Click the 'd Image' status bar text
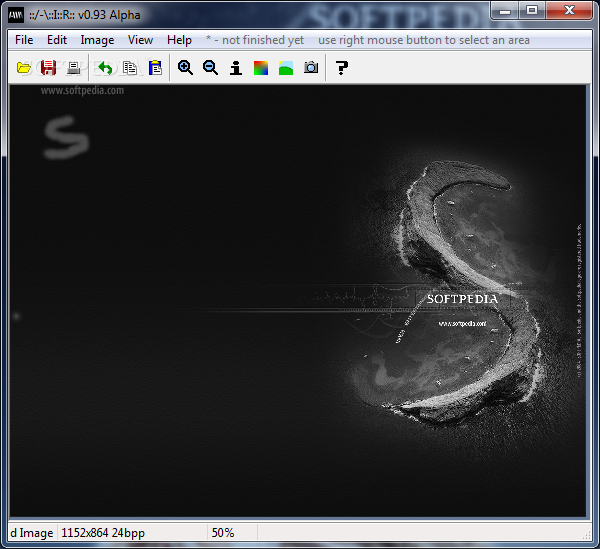Image resolution: width=600 pixels, height=549 pixels. click(31, 533)
